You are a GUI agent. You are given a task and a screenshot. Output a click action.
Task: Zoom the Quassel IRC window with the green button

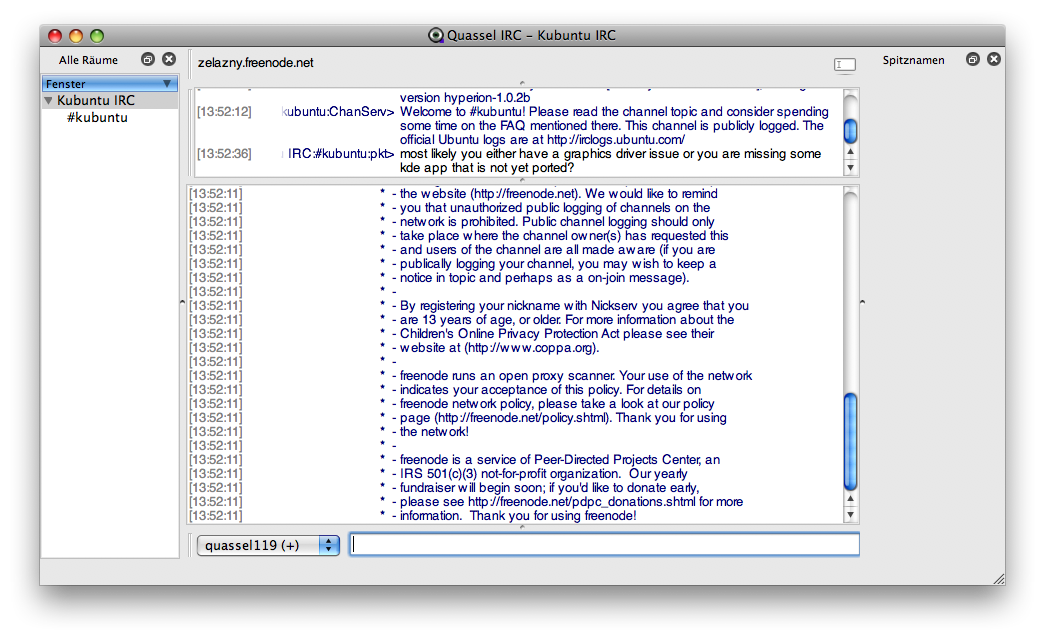coord(97,36)
